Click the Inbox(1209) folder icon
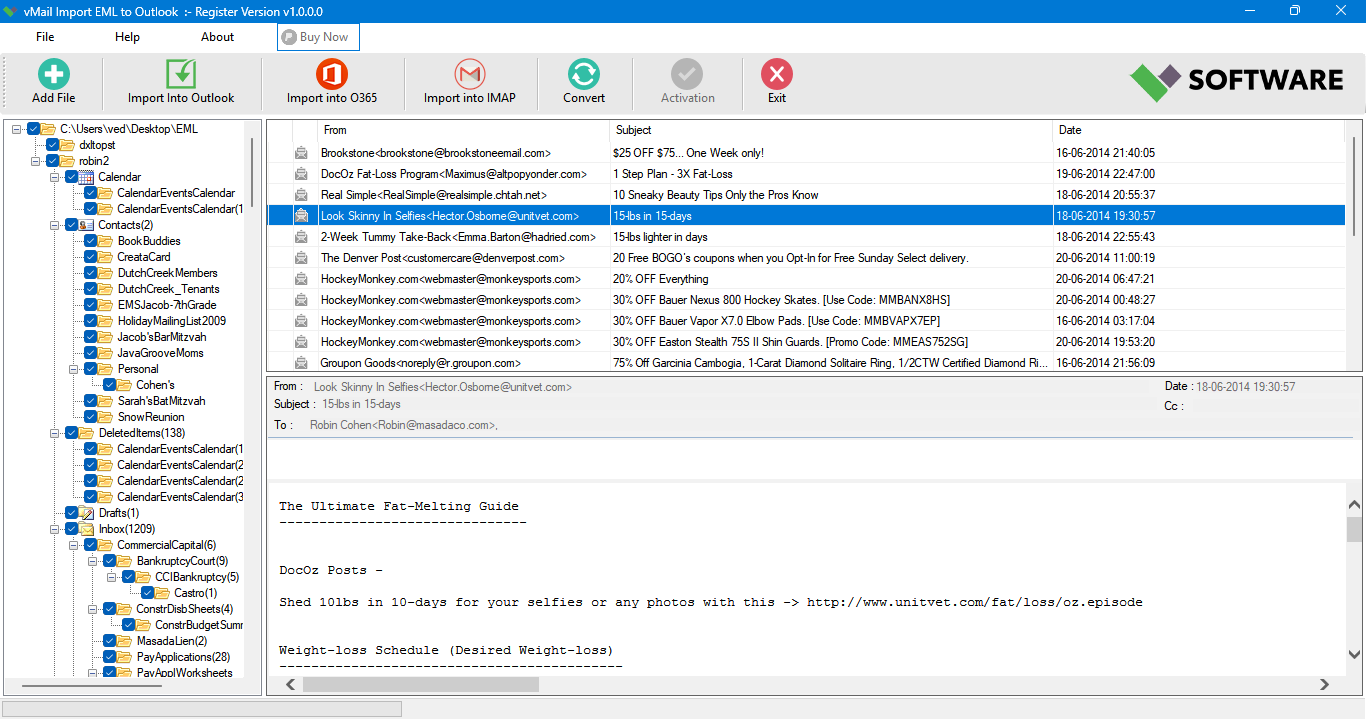This screenshot has height=720, width=1366. (86, 529)
